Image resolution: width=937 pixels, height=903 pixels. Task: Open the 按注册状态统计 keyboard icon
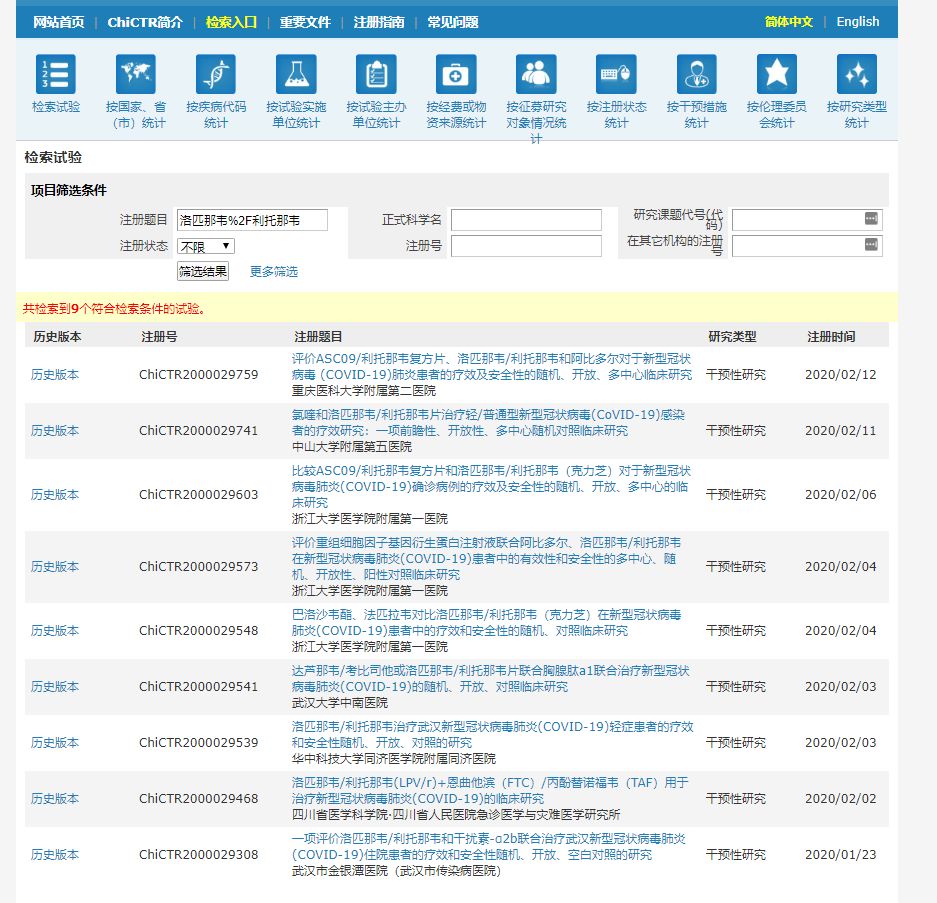[x=616, y=74]
